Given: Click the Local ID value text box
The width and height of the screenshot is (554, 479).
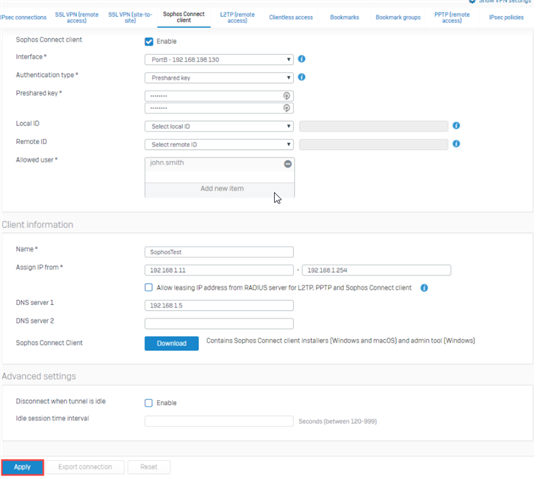Looking at the screenshot, I should pyautogui.click(x=374, y=126).
